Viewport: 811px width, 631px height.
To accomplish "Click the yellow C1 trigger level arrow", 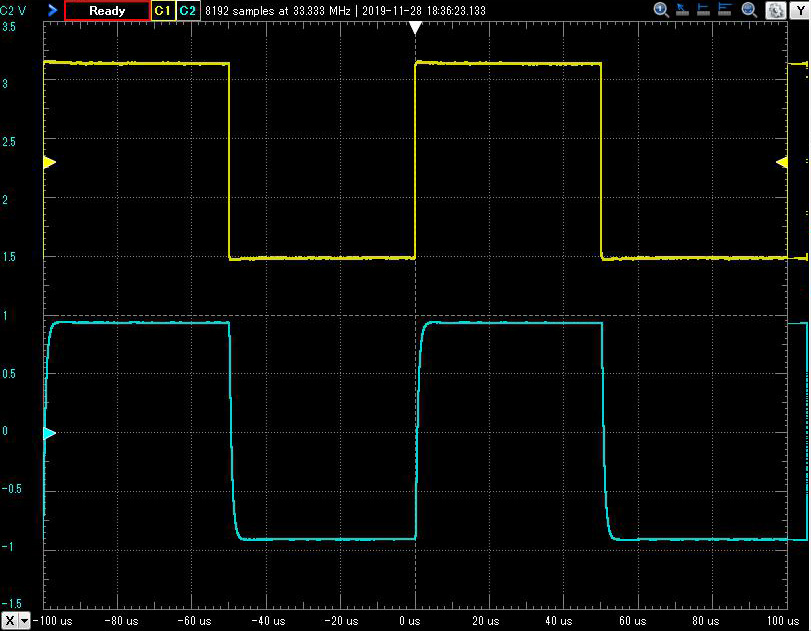I will [x=49, y=162].
